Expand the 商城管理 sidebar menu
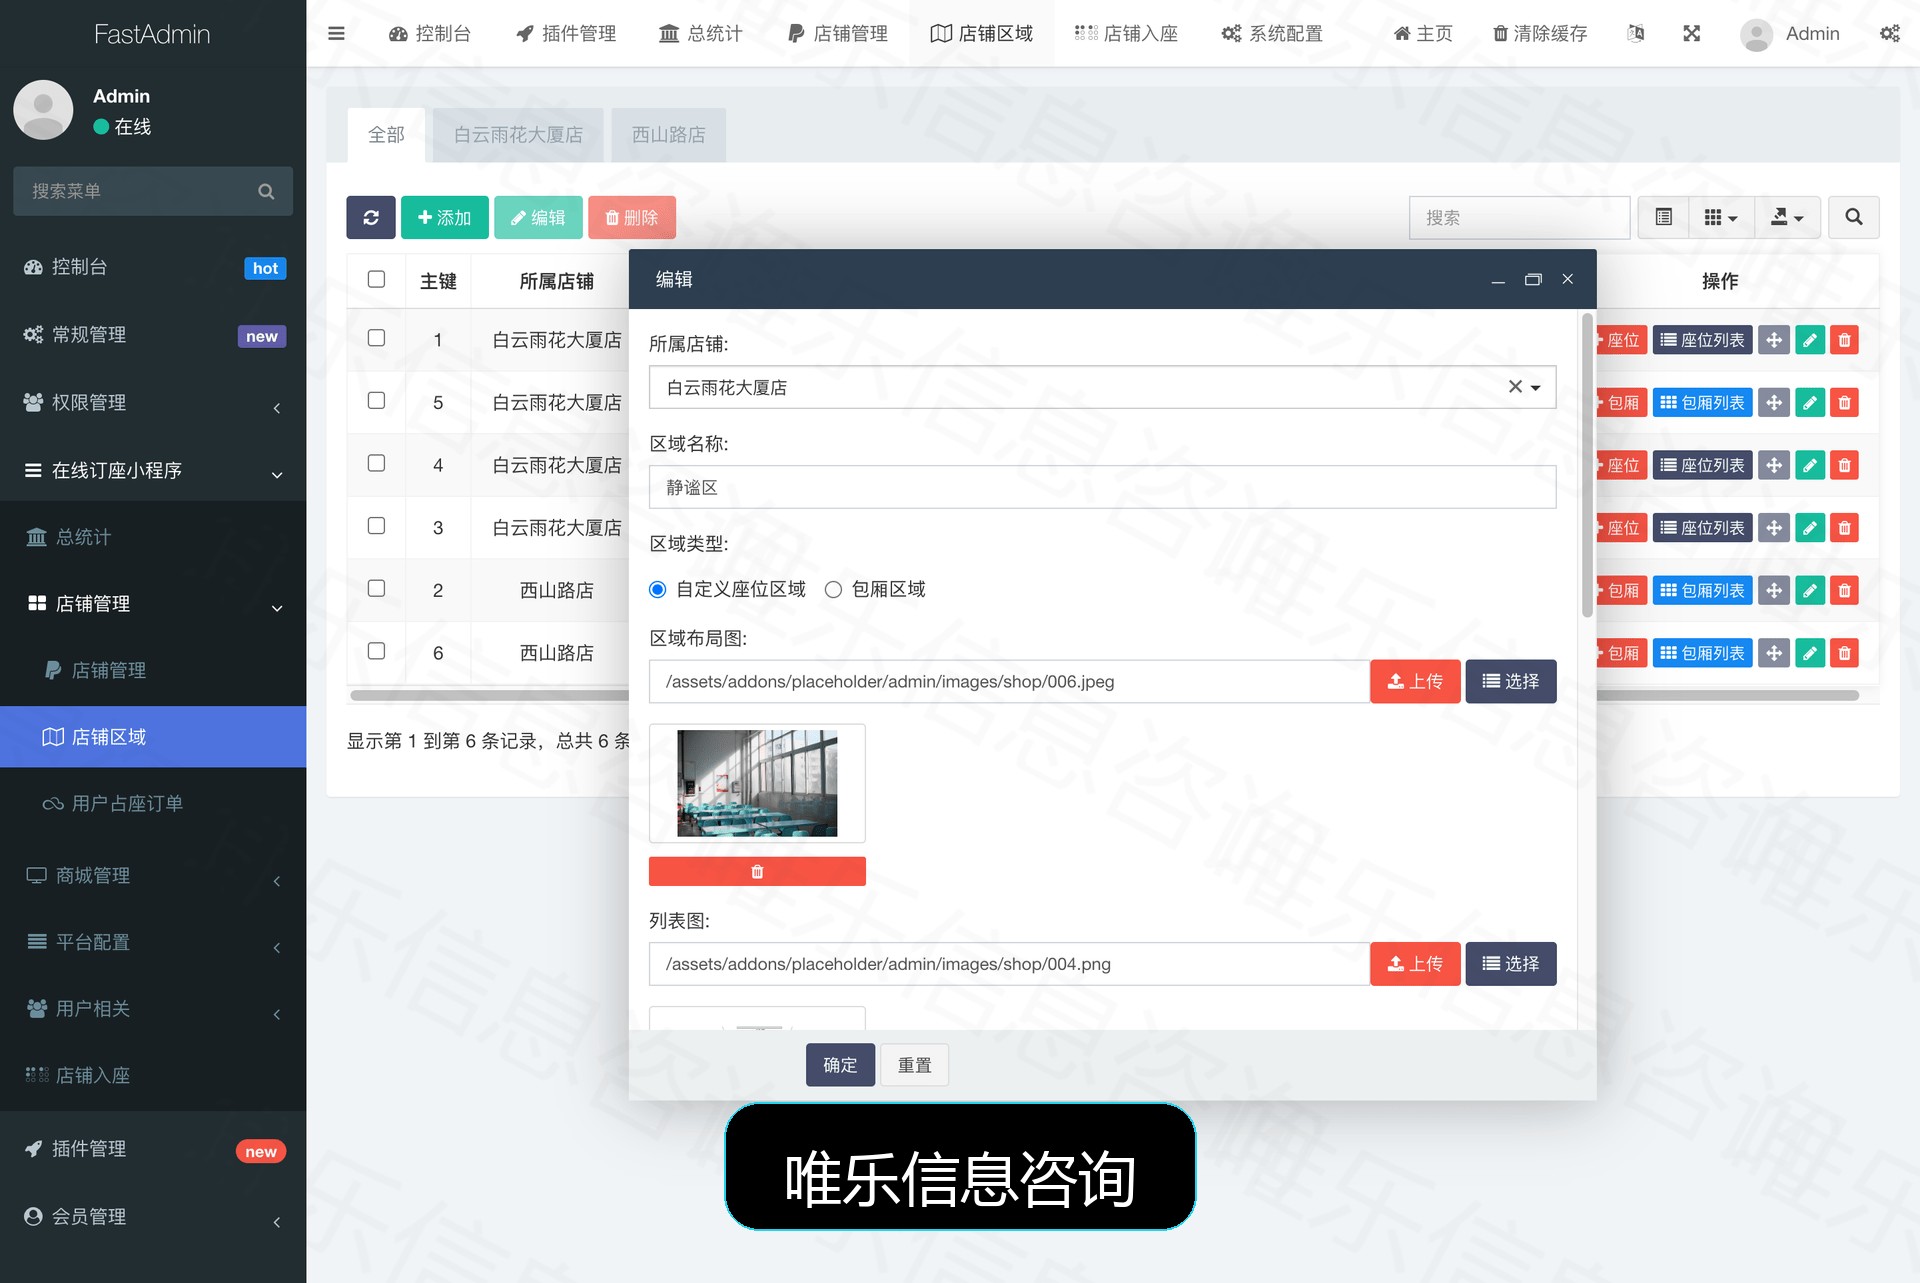This screenshot has width=1920, height=1283. (153, 875)
